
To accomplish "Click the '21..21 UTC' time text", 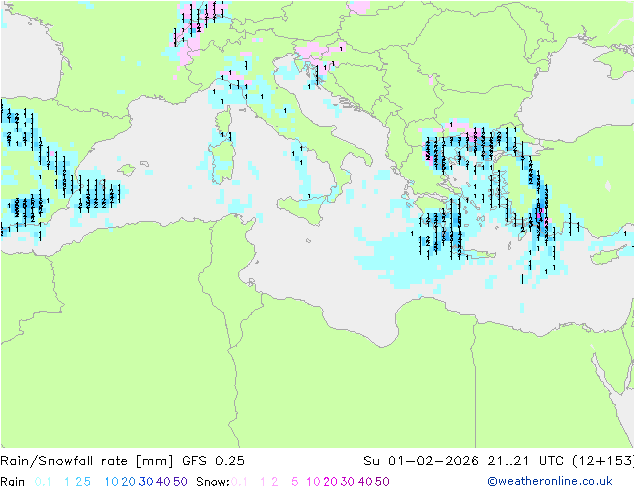I will [526, 461].
